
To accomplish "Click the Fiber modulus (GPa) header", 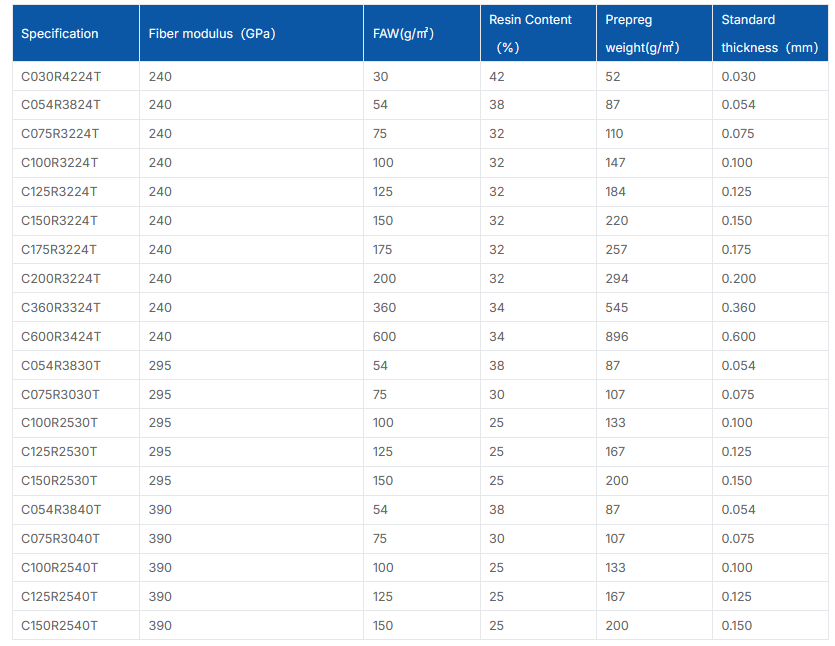I will tap(211, 34).
